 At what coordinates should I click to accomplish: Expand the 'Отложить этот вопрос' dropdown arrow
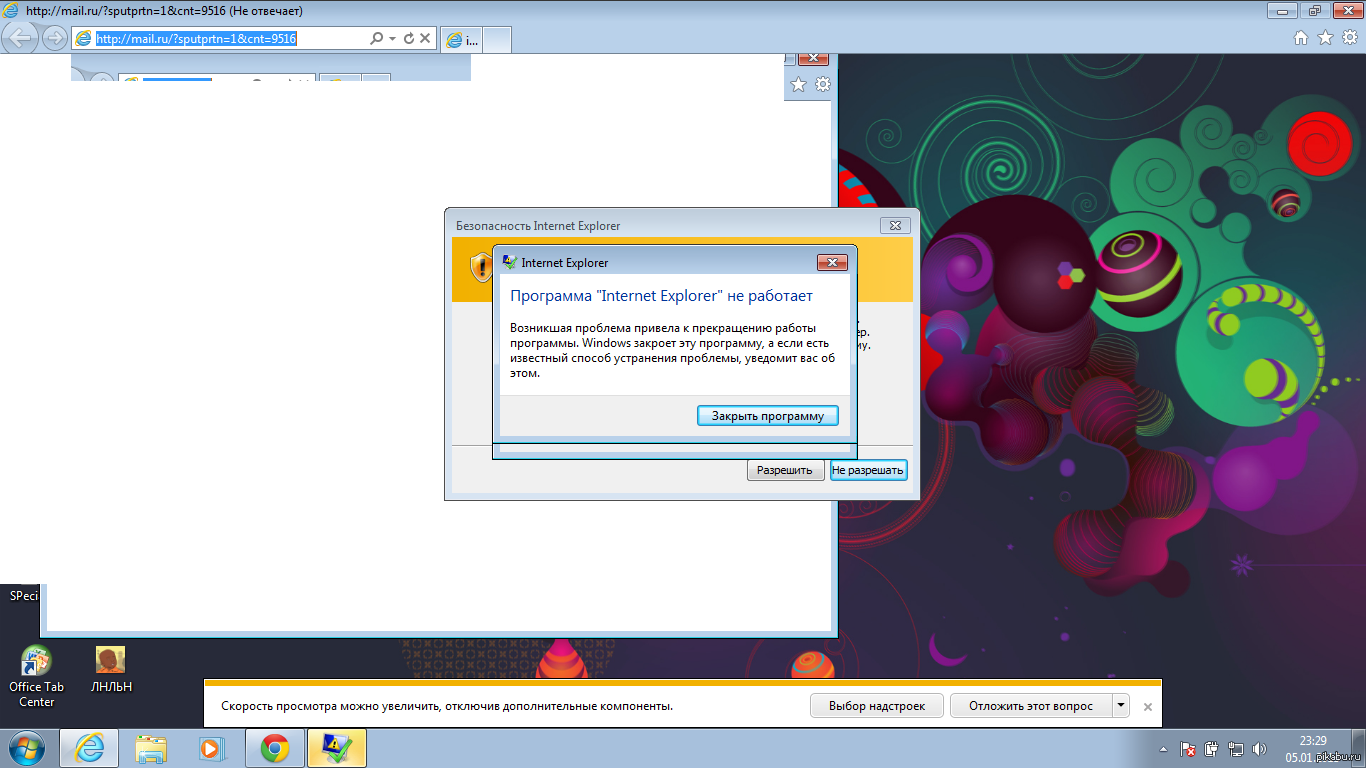coord(1121,706)
